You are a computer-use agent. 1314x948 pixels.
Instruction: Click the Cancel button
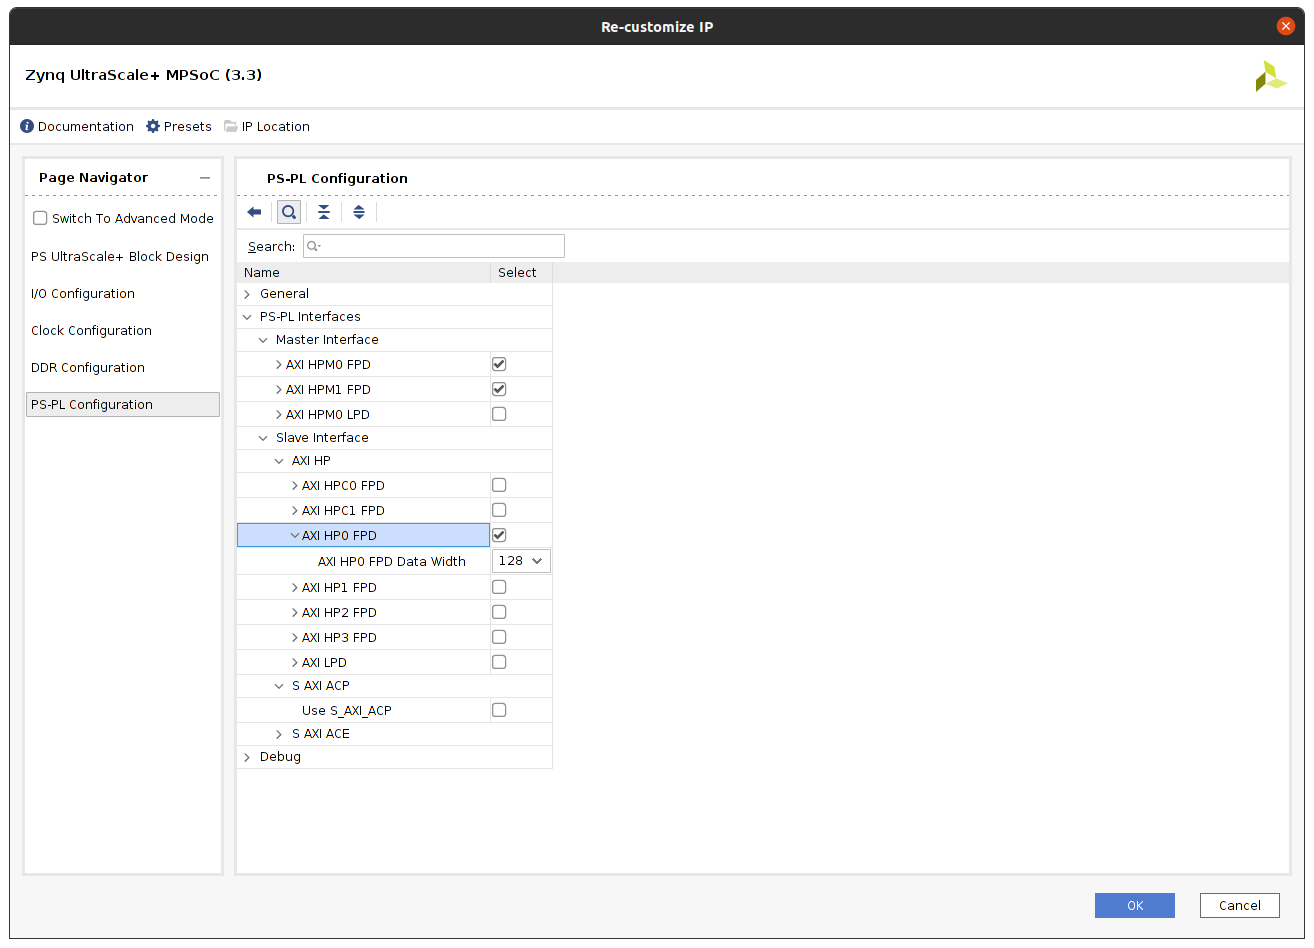(1240, 905)
